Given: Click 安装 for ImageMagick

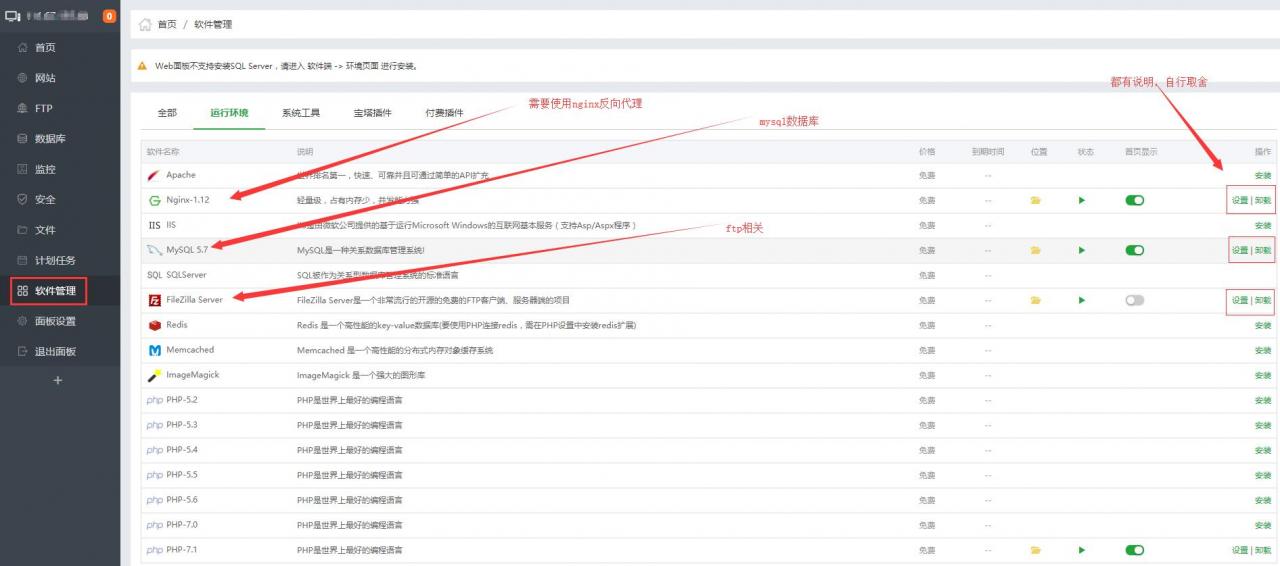Looking at the screenshot, I should (1263, 375).
